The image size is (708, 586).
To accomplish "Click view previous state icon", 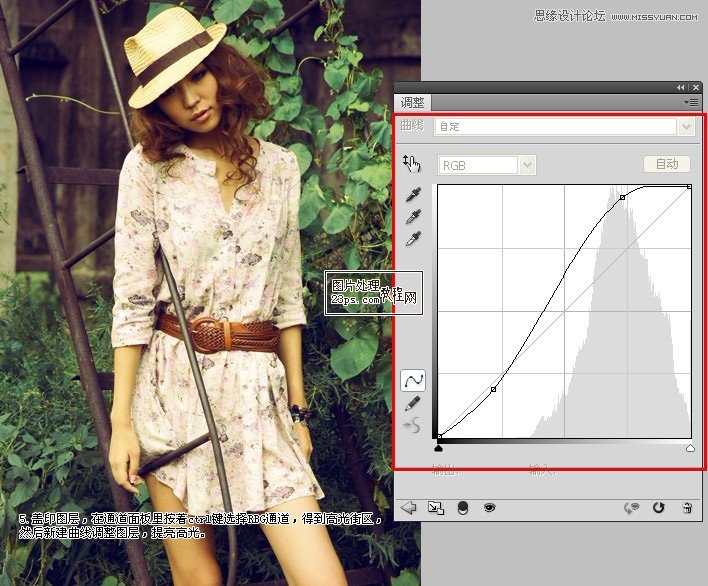I will 631,508.
